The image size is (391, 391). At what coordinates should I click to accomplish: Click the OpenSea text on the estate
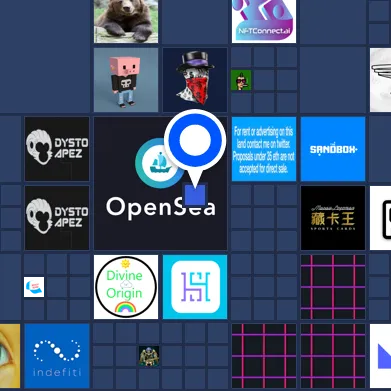pyautogui.click(x=161, y=208)
